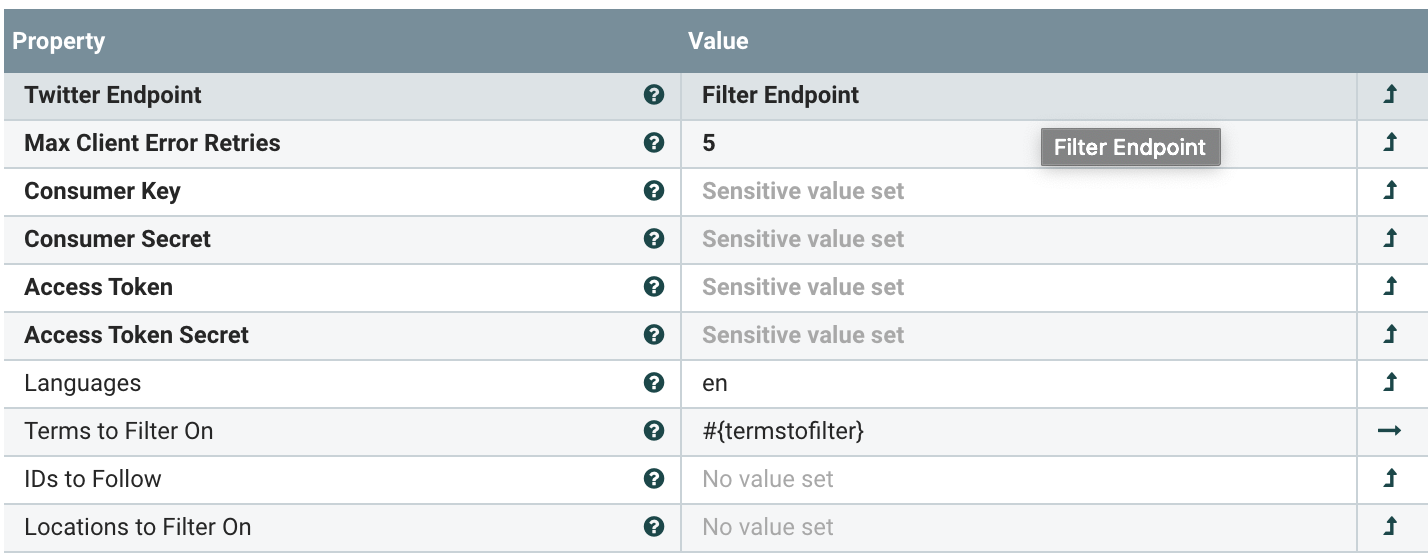Edit the Twitter Endpoint value Filter Endpoint

coord(780,95)
